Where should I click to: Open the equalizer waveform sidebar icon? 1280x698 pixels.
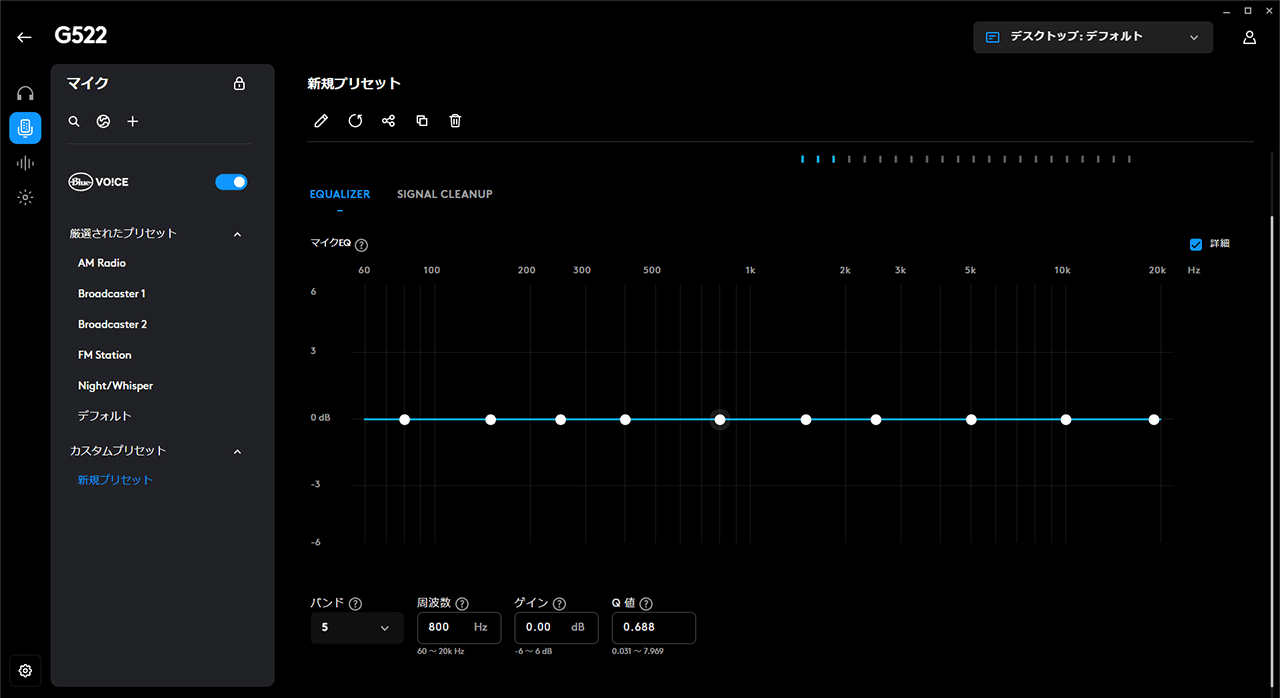[x=25, y=163]
